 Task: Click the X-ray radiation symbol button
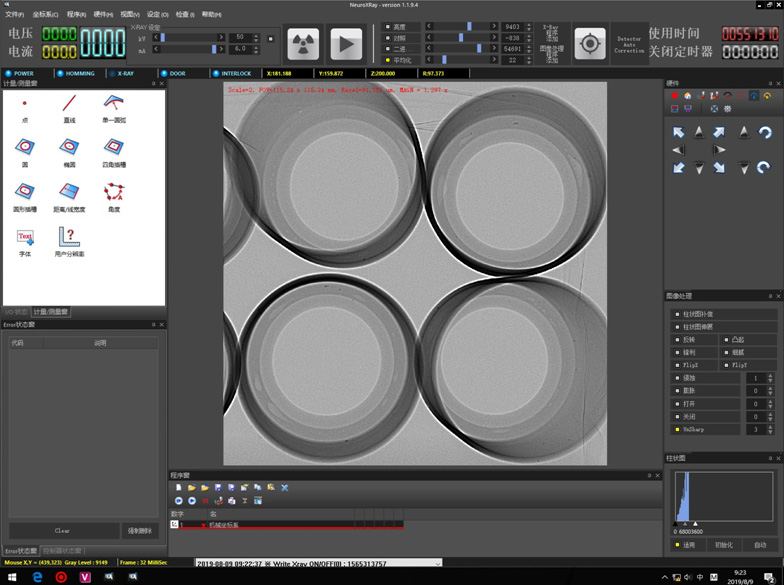303,44
